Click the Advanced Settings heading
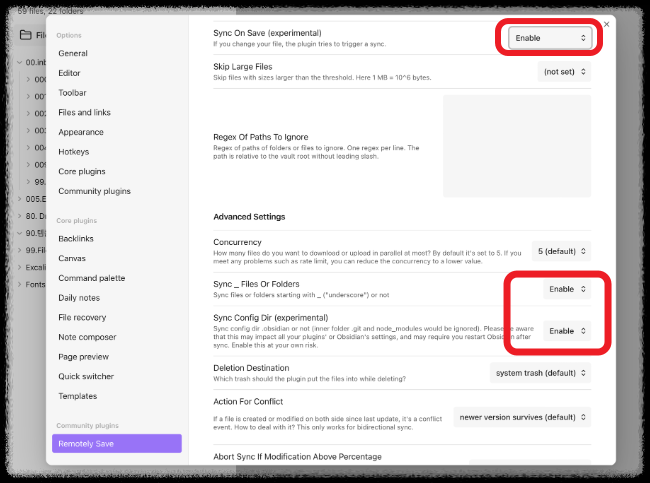This screenshot has width=650, height=483. coord(249,217)
